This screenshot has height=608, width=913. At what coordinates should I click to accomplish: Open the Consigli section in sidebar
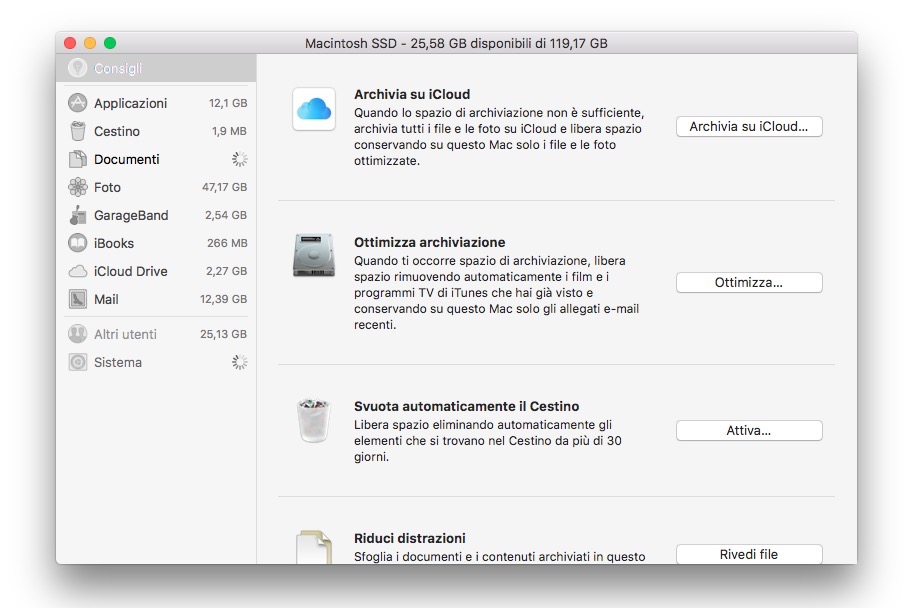click(x=156, y=68)
